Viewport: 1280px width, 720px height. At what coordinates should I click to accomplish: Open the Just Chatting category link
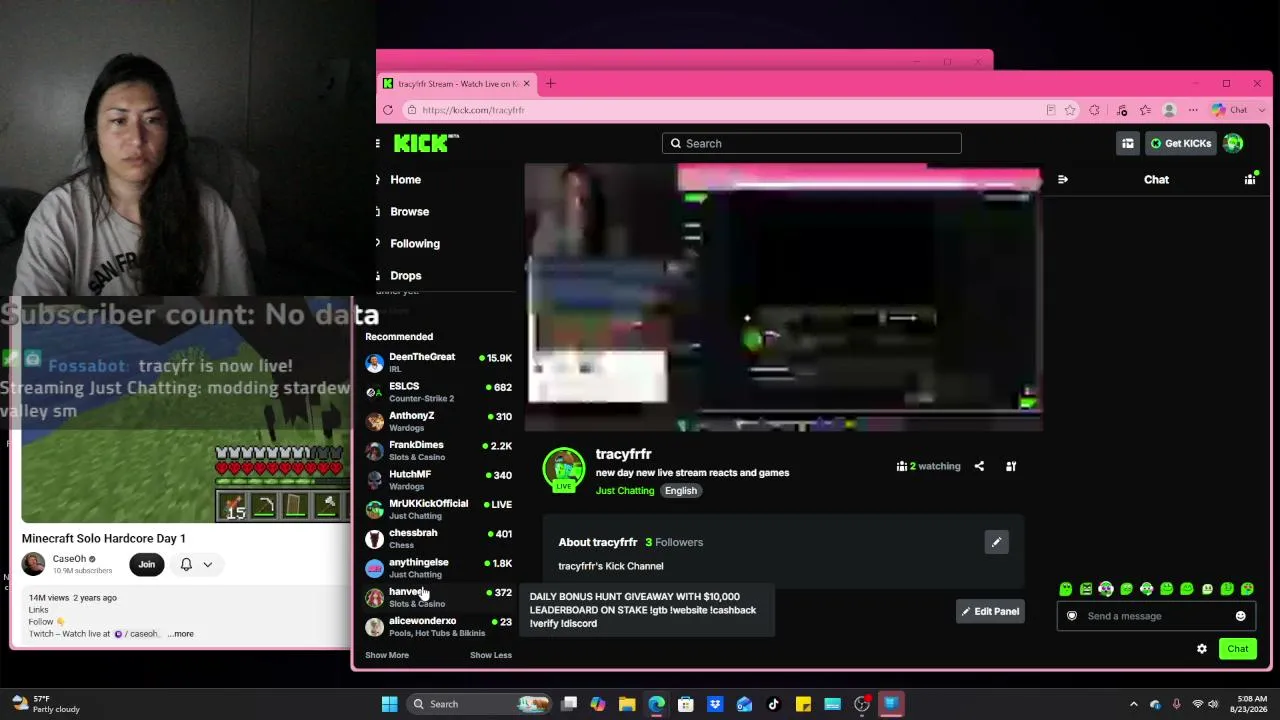(x=625, y=491)
